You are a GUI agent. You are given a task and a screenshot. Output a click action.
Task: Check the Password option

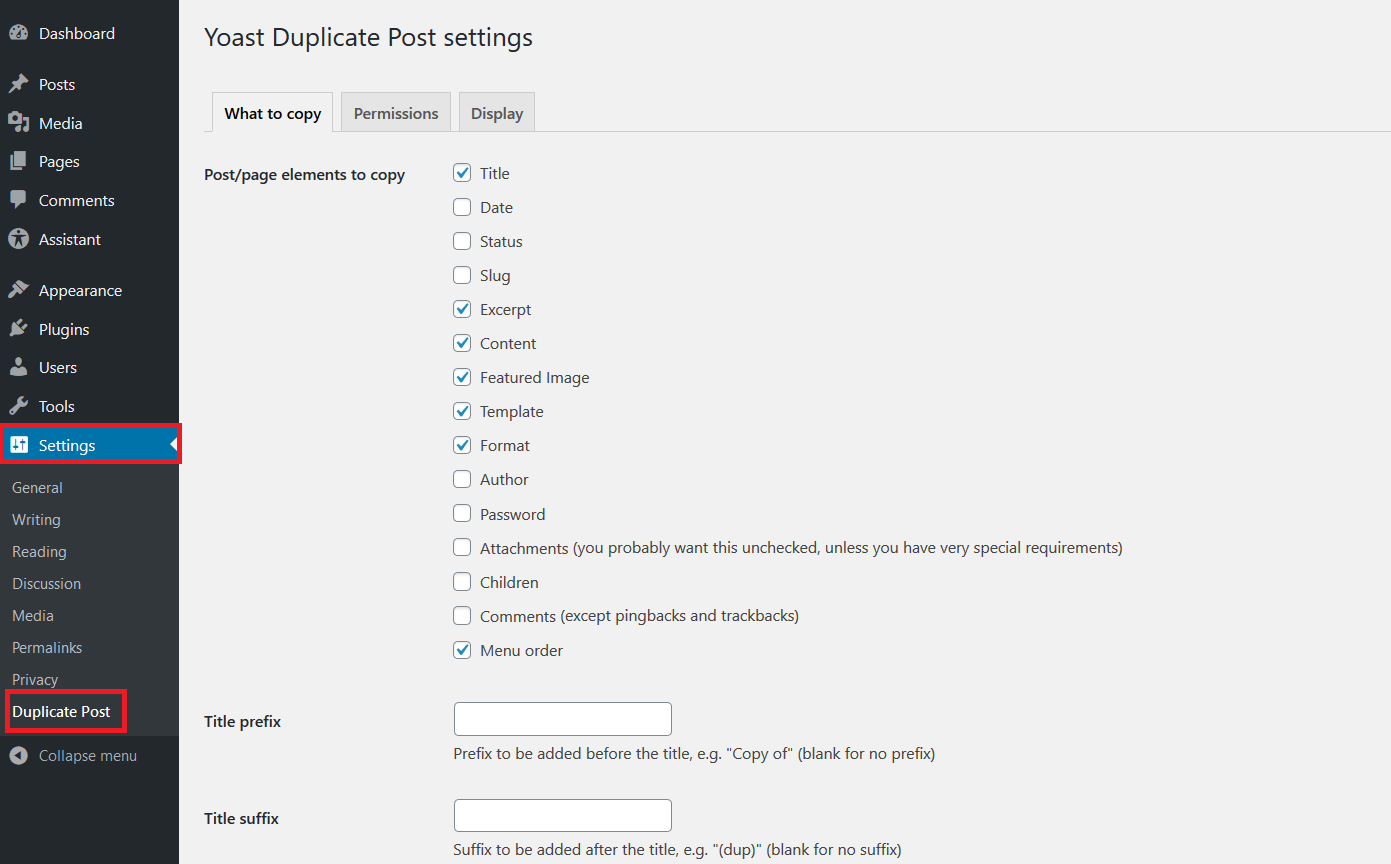click(x=462, y=514)
